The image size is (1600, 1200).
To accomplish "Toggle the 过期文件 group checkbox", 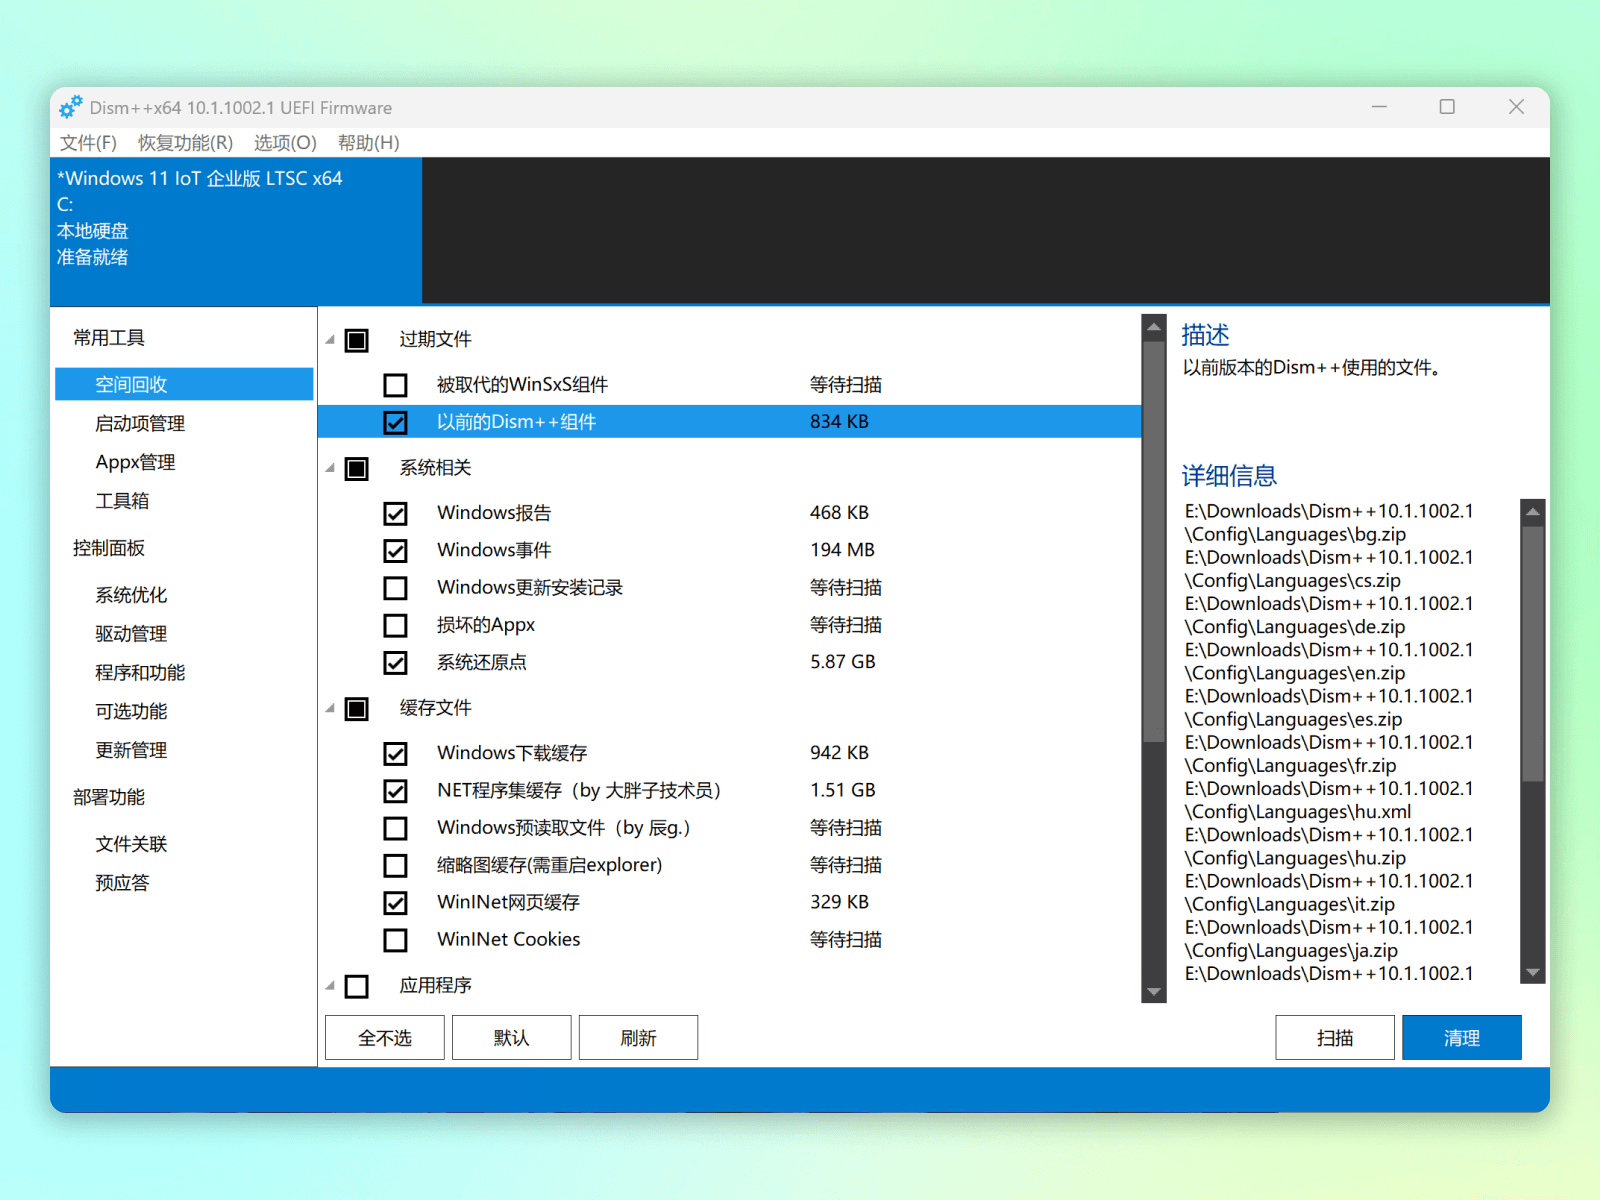I will [x=357, y=340].
